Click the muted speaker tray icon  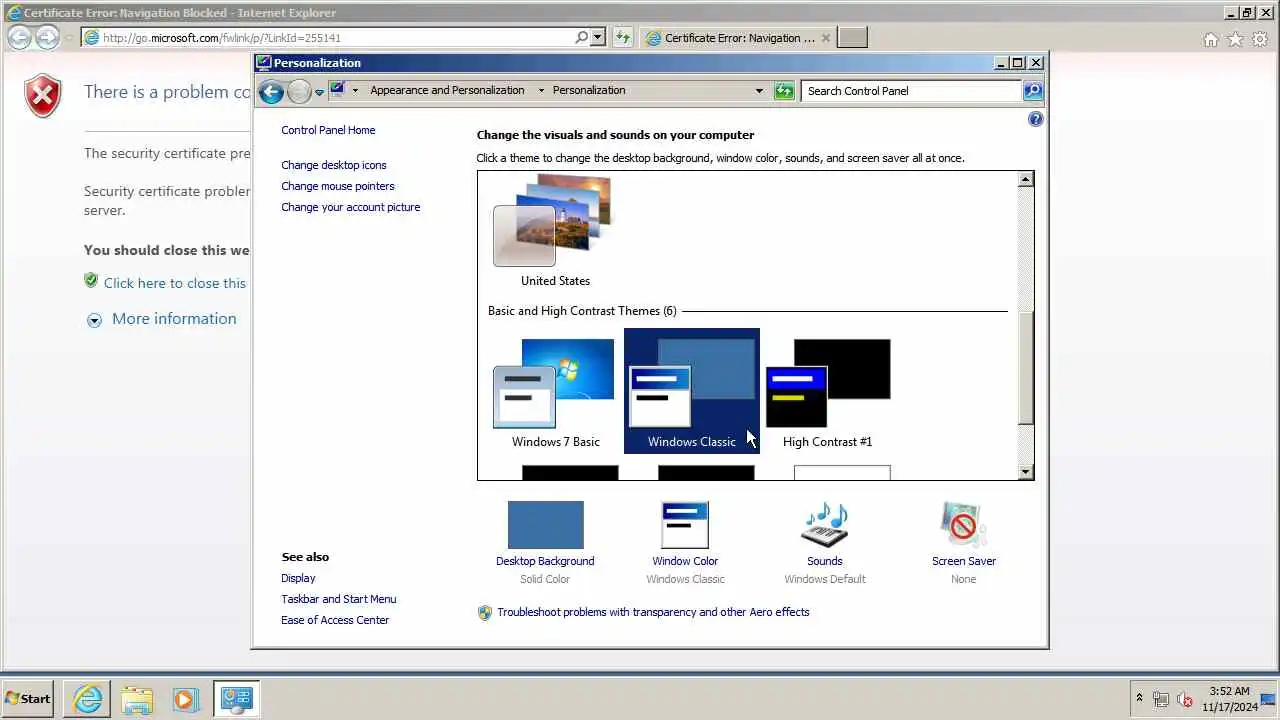pos(1185,699)
